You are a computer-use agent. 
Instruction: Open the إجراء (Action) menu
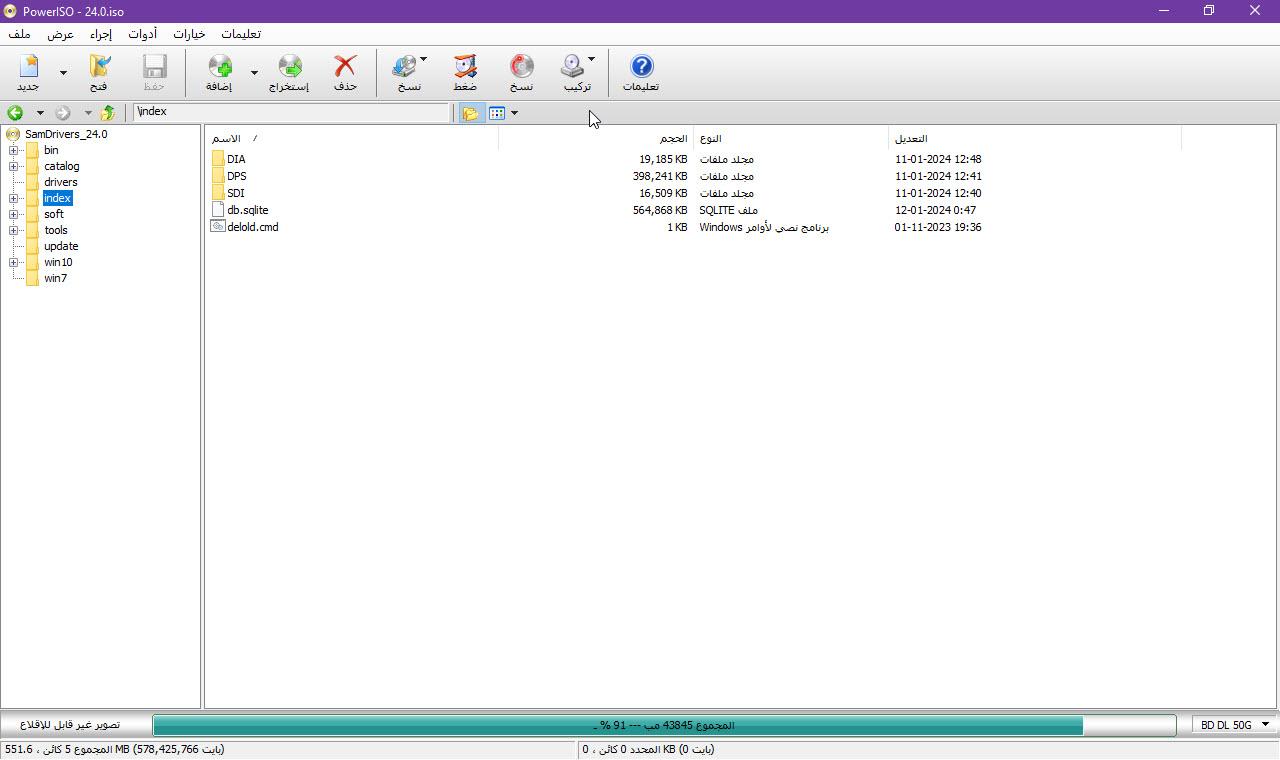tap(101, 34)
